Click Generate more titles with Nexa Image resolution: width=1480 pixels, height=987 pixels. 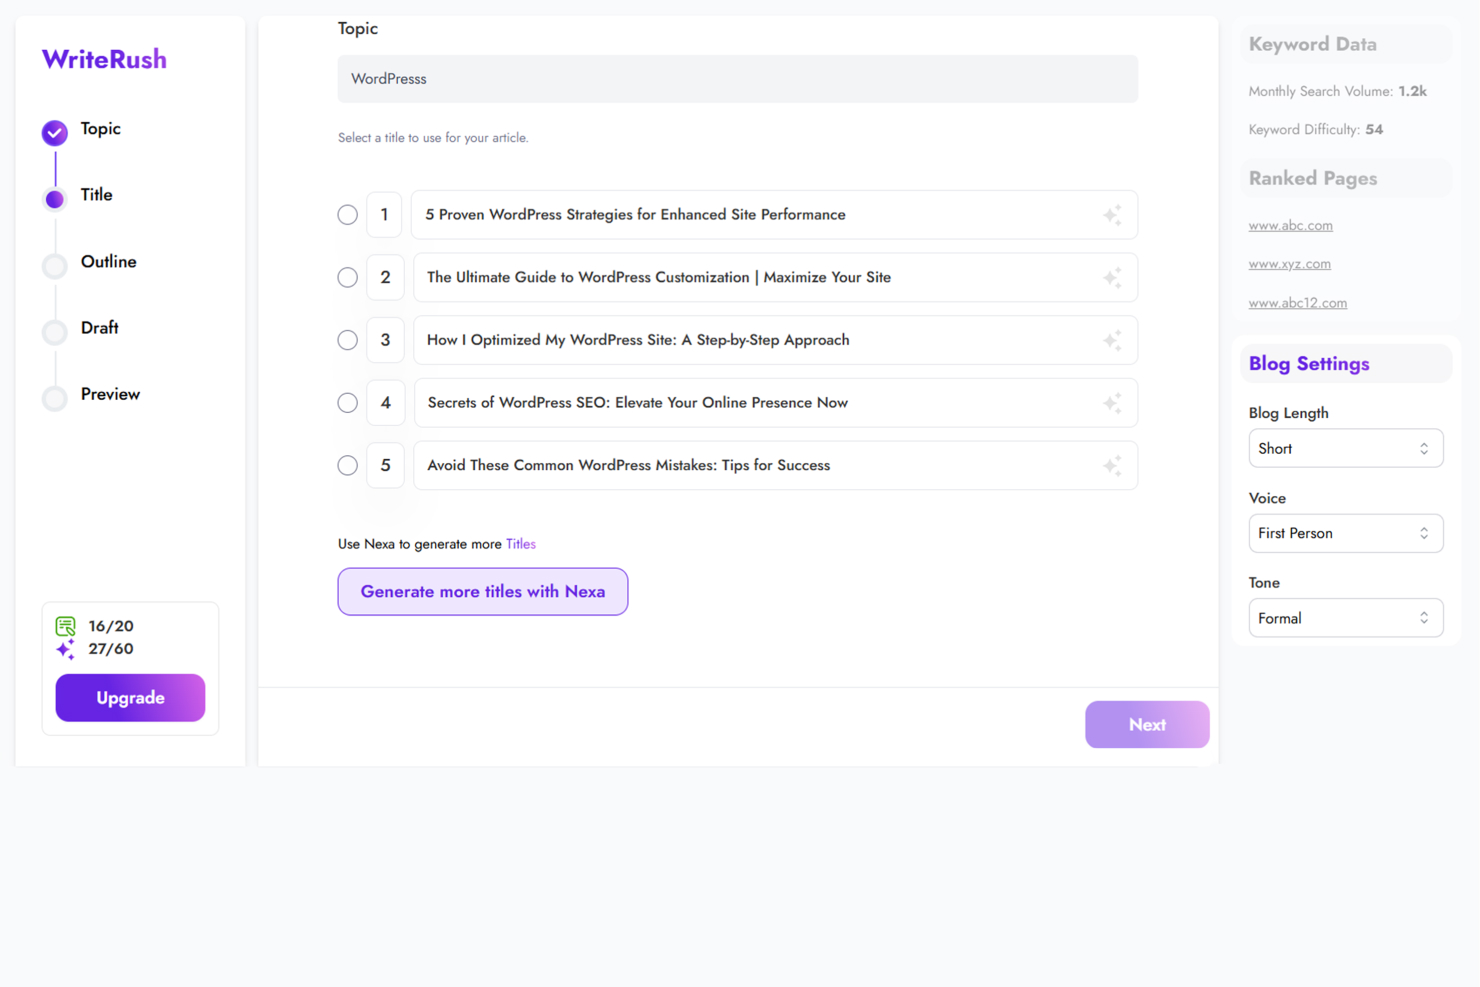point(482,591)
